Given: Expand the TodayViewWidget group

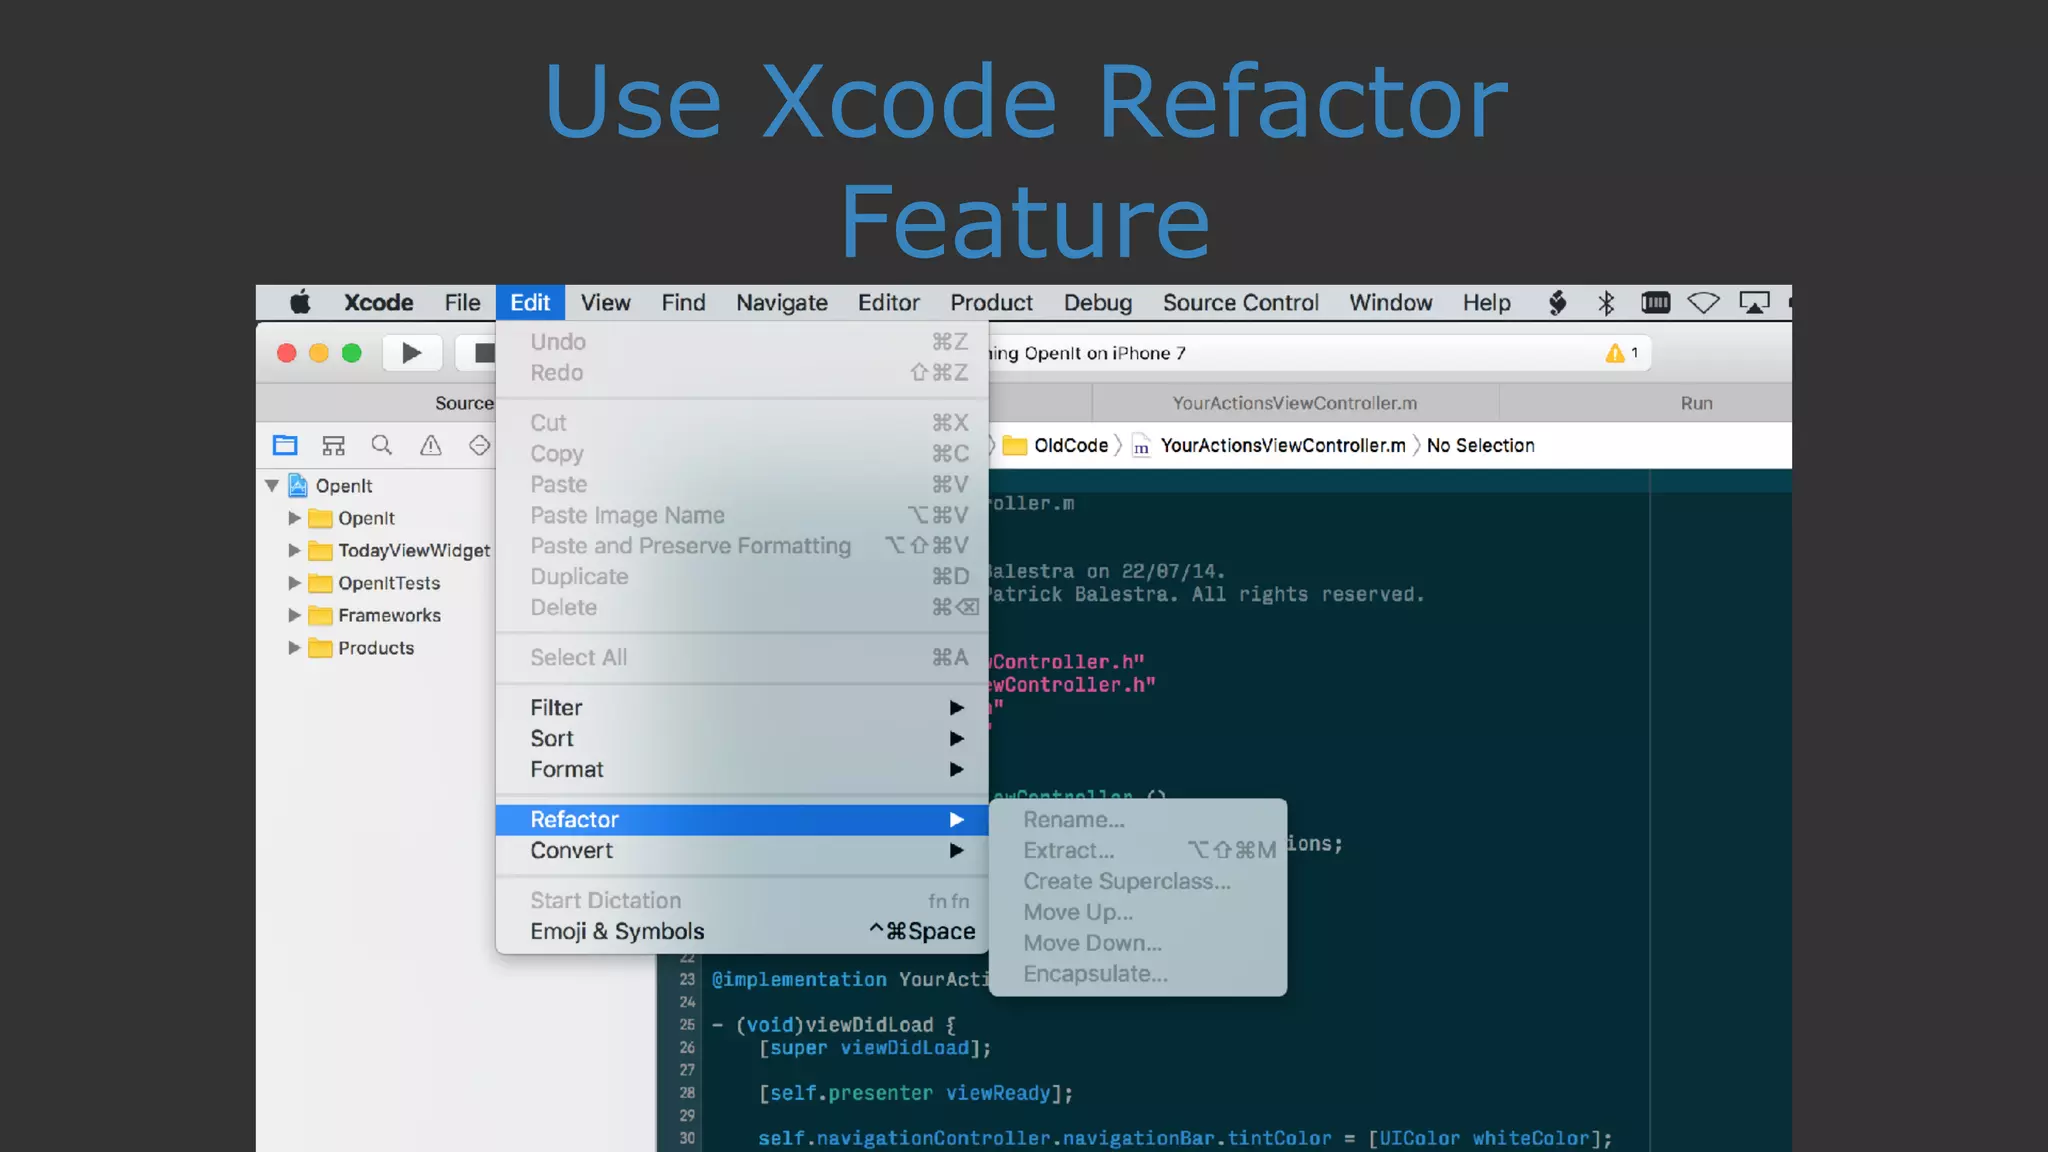Looking at the screenshot, I should [x=294, y=551].
